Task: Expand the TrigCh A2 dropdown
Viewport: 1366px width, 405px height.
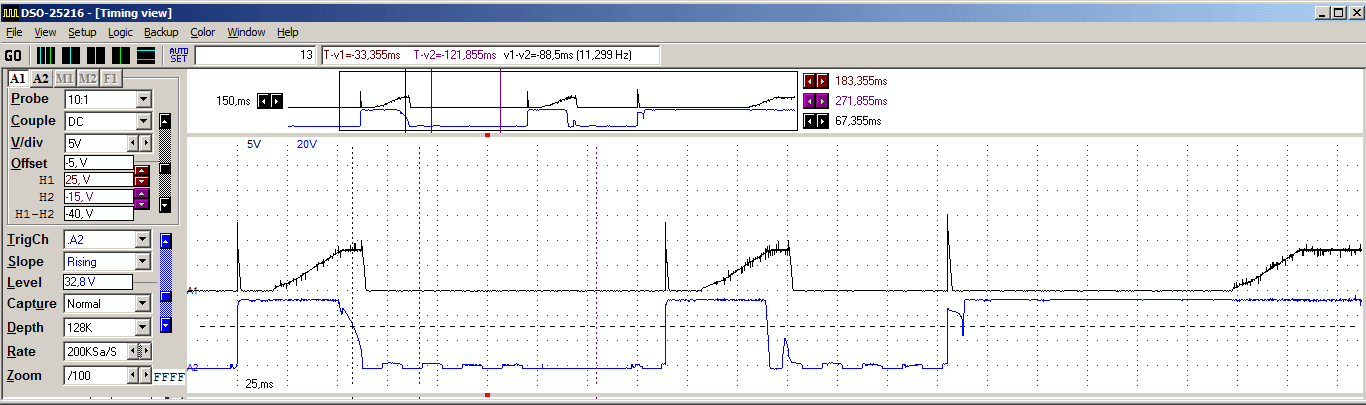Action: [x=144, y=239]
